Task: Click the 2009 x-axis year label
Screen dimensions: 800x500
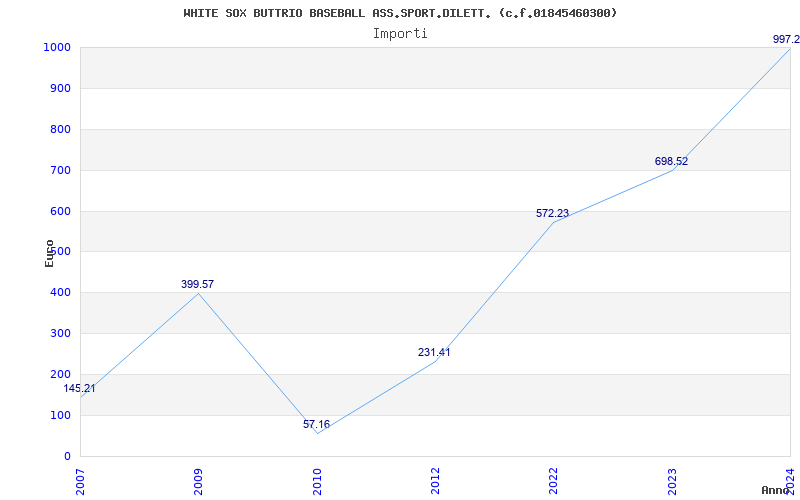Action: (198, 481)
